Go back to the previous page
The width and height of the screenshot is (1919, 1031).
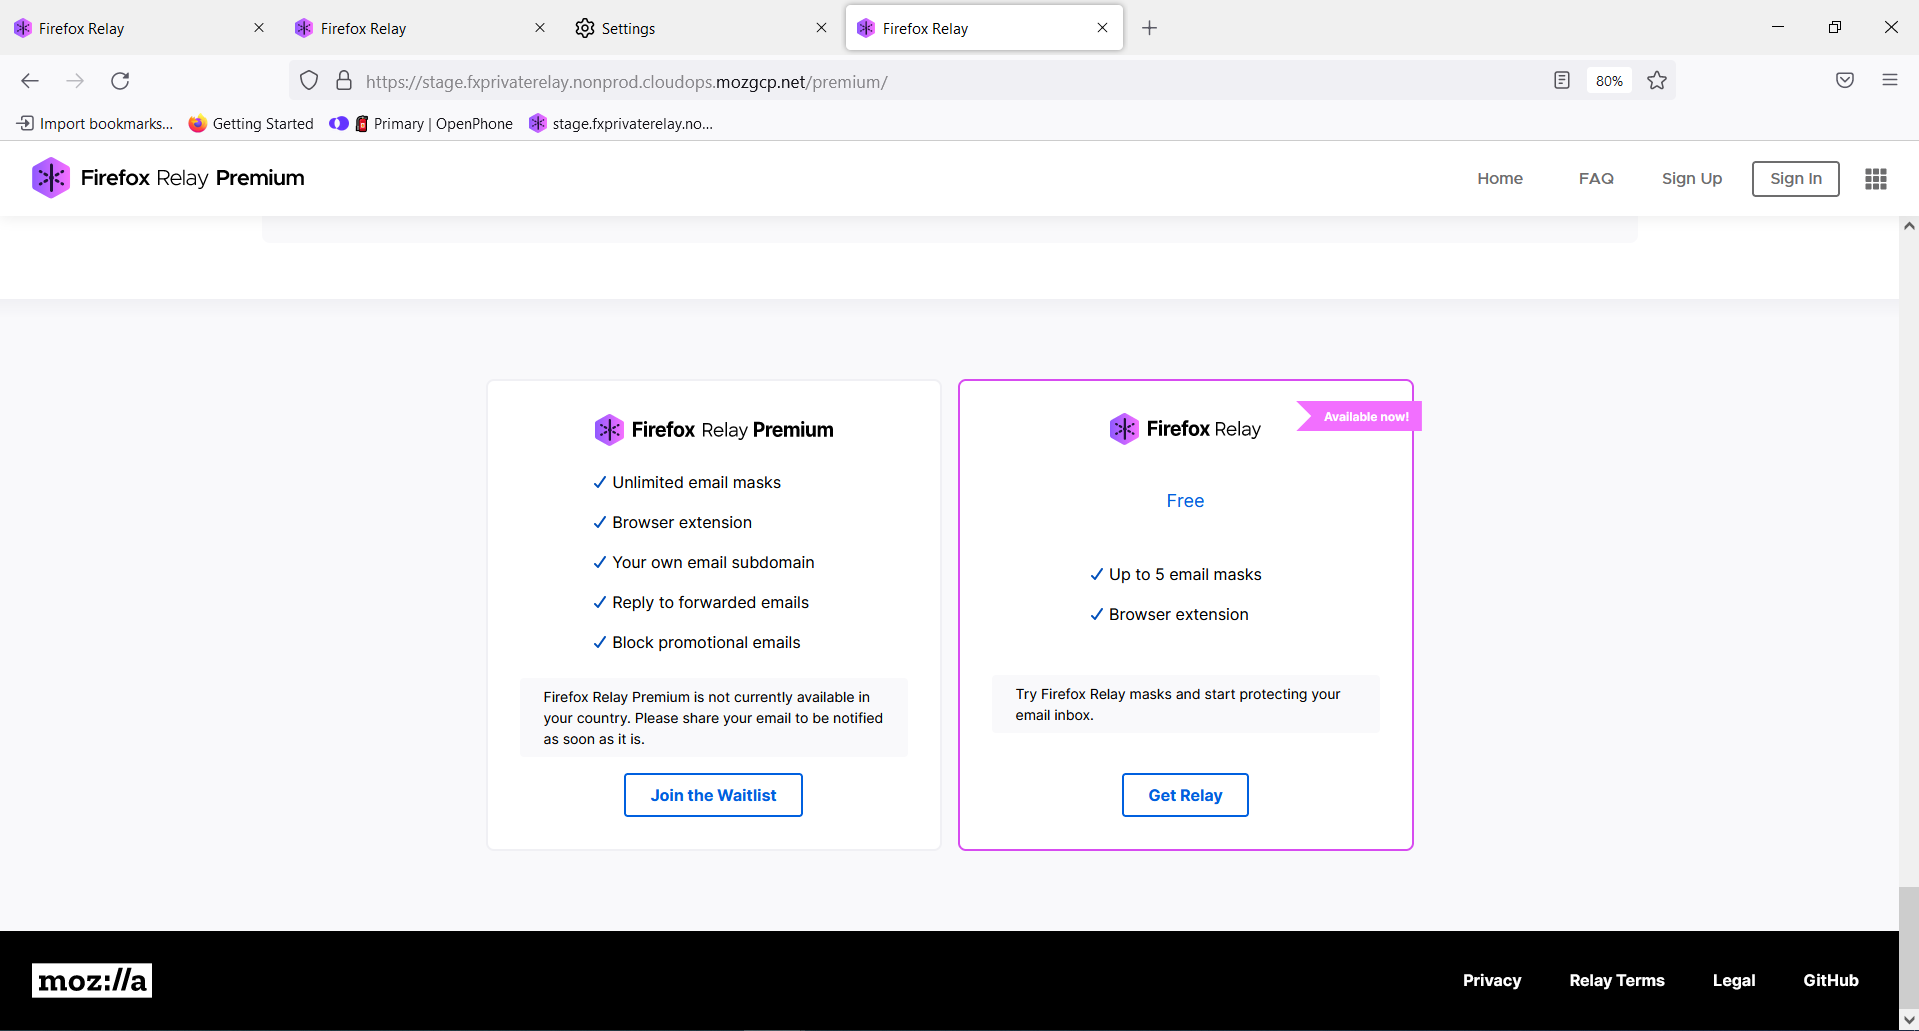coord(30,81)
